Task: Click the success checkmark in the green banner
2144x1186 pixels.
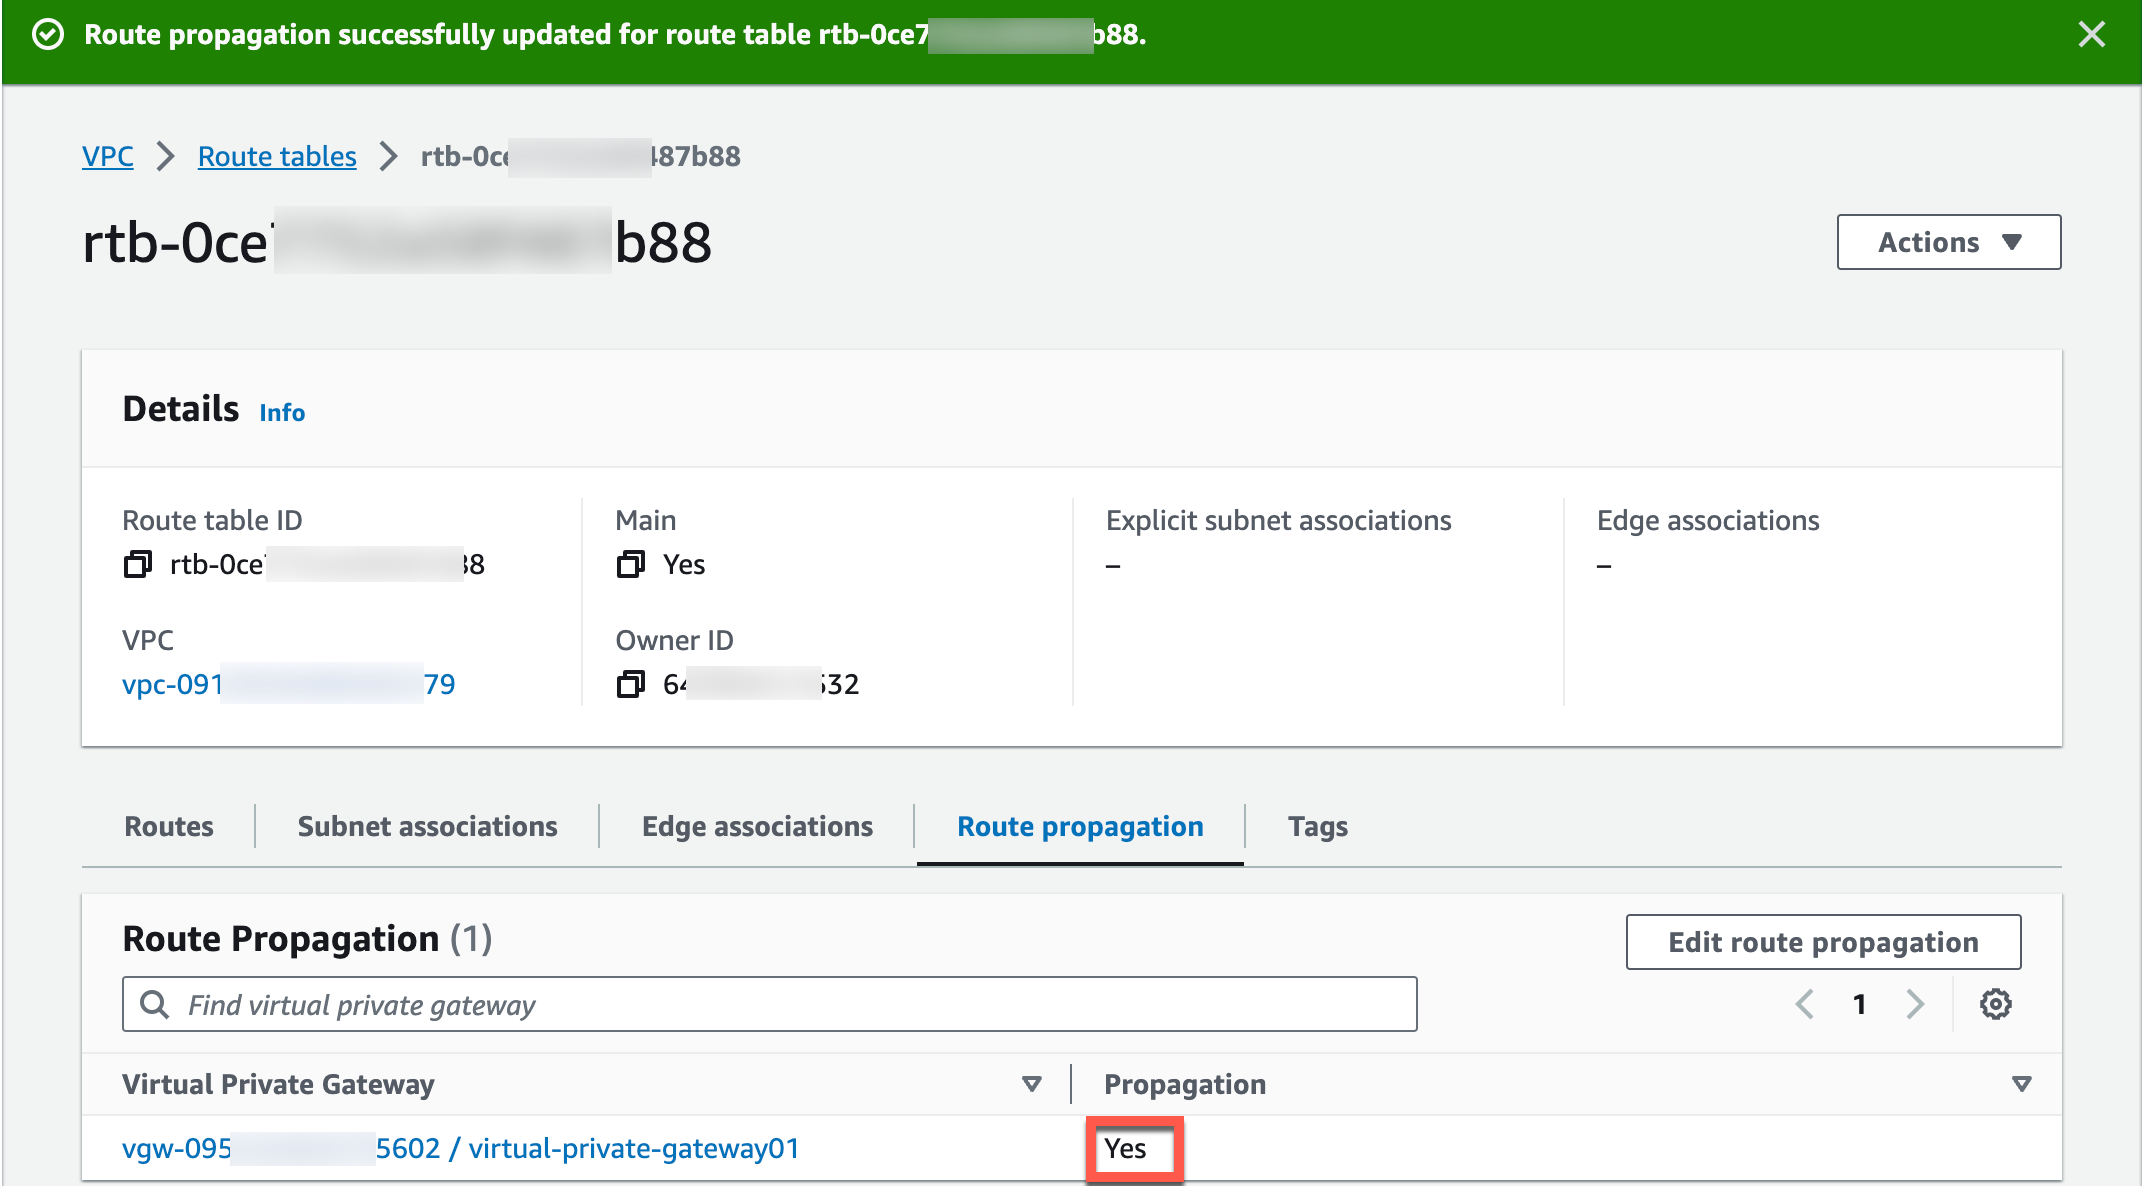Action: 47,34
